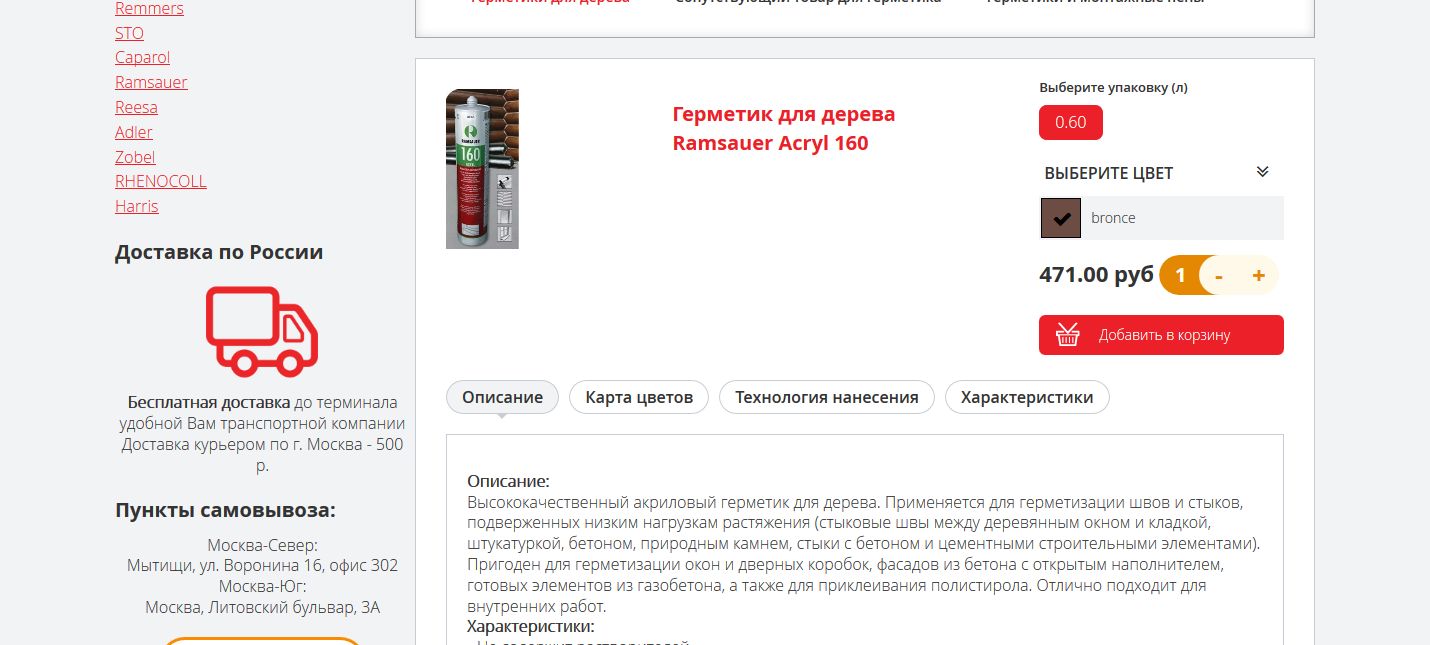Open the Caparol brand link
The image size is (1430, 645).
[x=142, y=58]
